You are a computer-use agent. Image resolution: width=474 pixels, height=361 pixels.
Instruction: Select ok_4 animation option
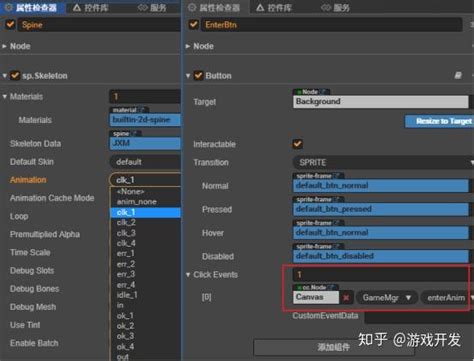[146, 347]
